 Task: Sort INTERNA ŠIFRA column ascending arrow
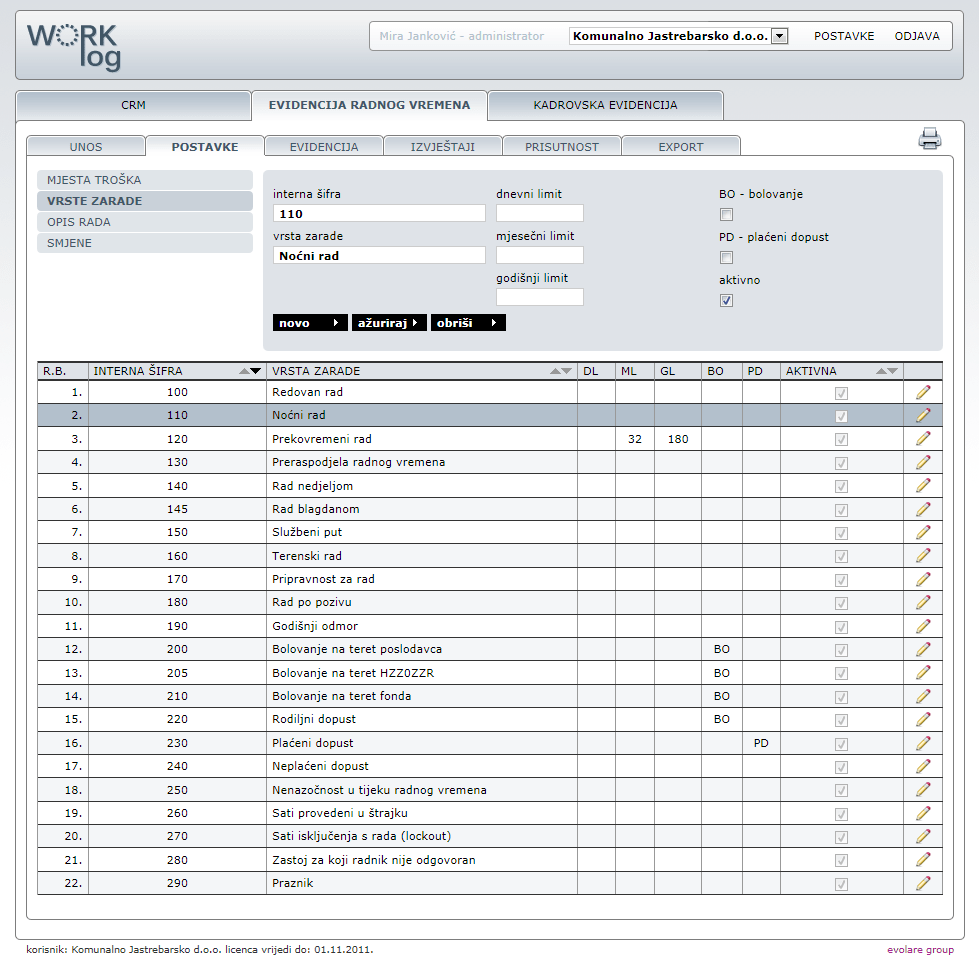244,371
